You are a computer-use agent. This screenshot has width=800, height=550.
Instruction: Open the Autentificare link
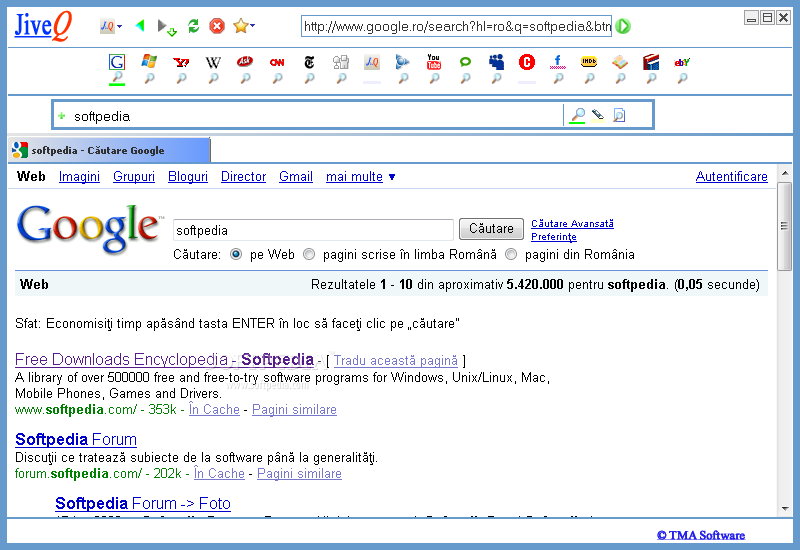click(x=732, y=177)
